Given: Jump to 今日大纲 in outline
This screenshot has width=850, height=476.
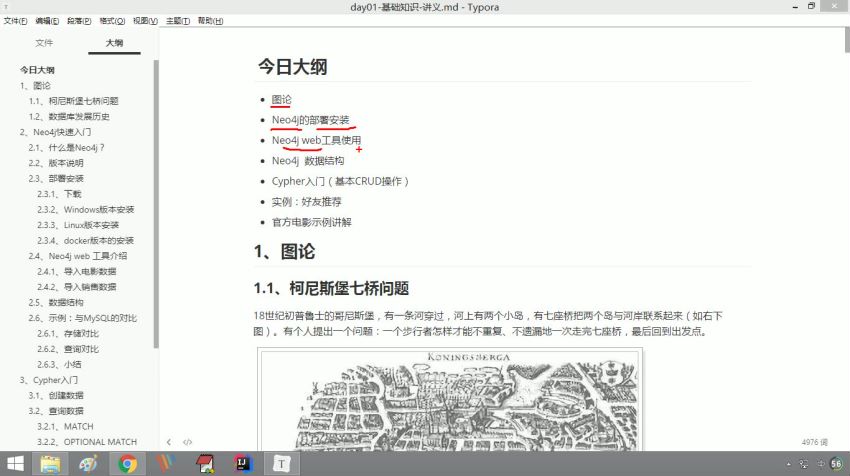Looking at the screenshot, I should [37, 70].
